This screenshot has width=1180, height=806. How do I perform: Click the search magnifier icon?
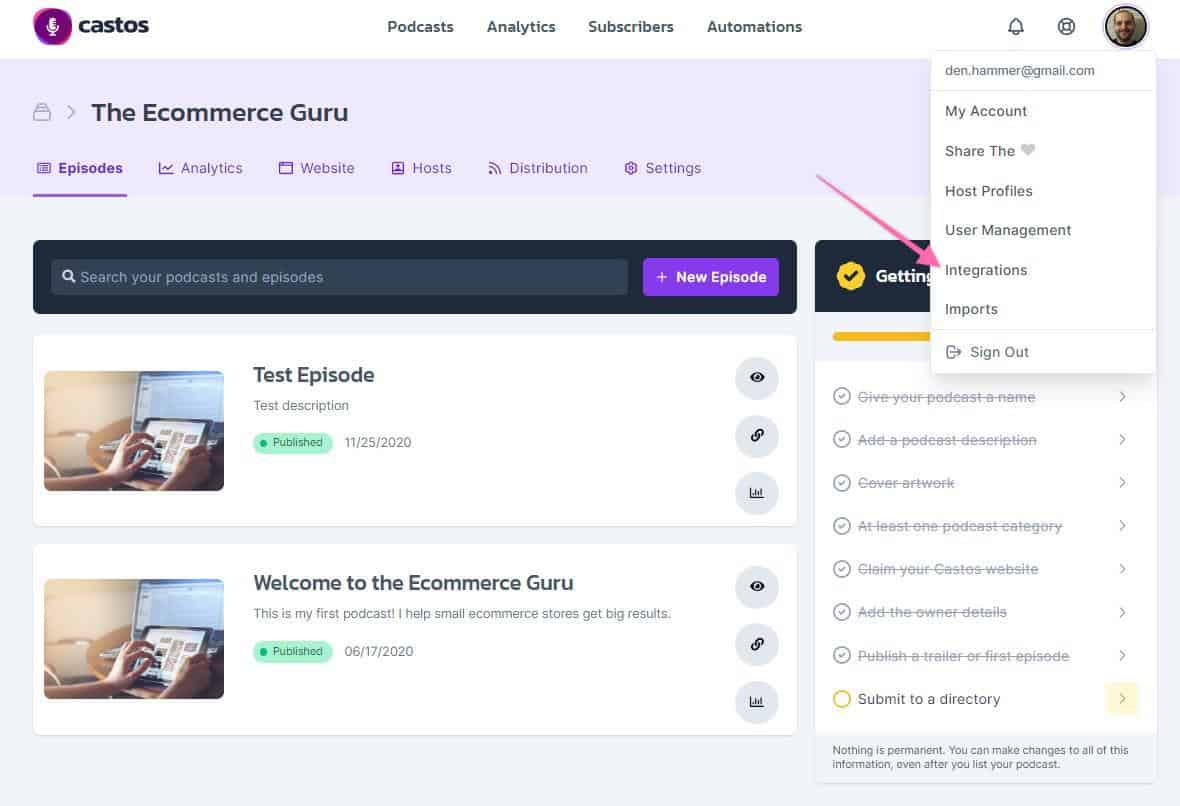[x=68, y=276]
